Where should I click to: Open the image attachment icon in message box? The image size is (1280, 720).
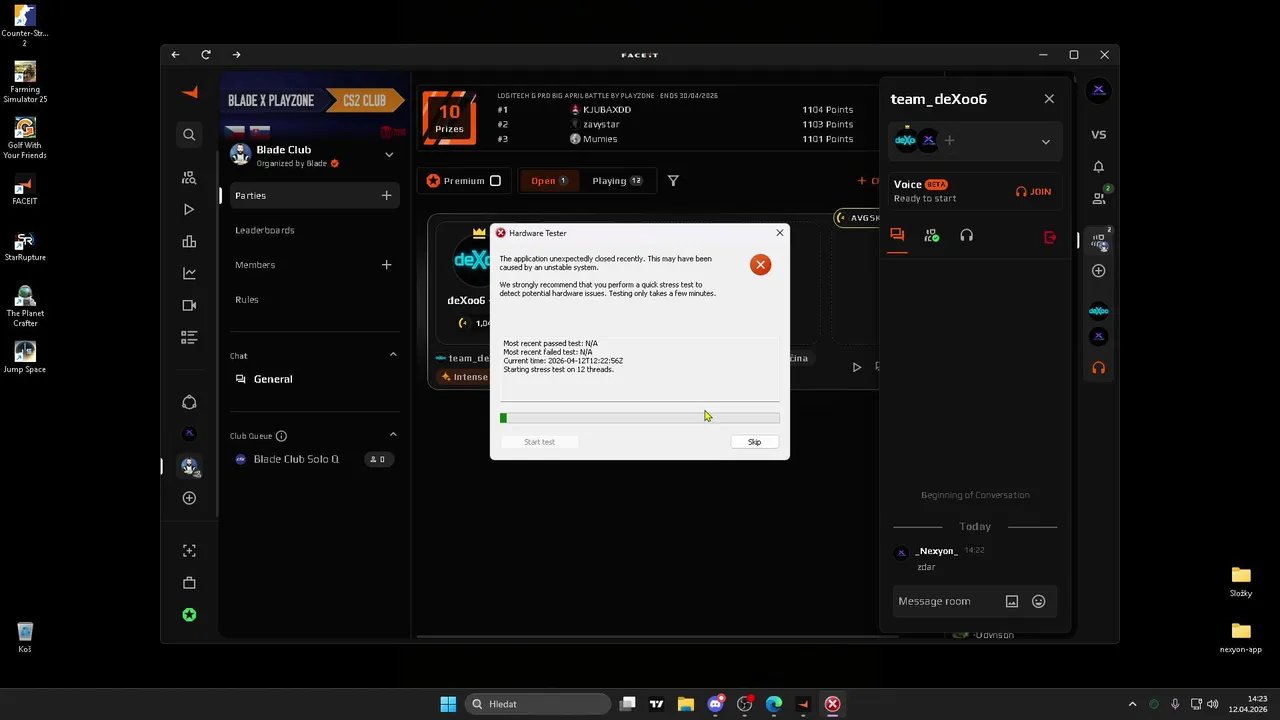[1011, 601]
